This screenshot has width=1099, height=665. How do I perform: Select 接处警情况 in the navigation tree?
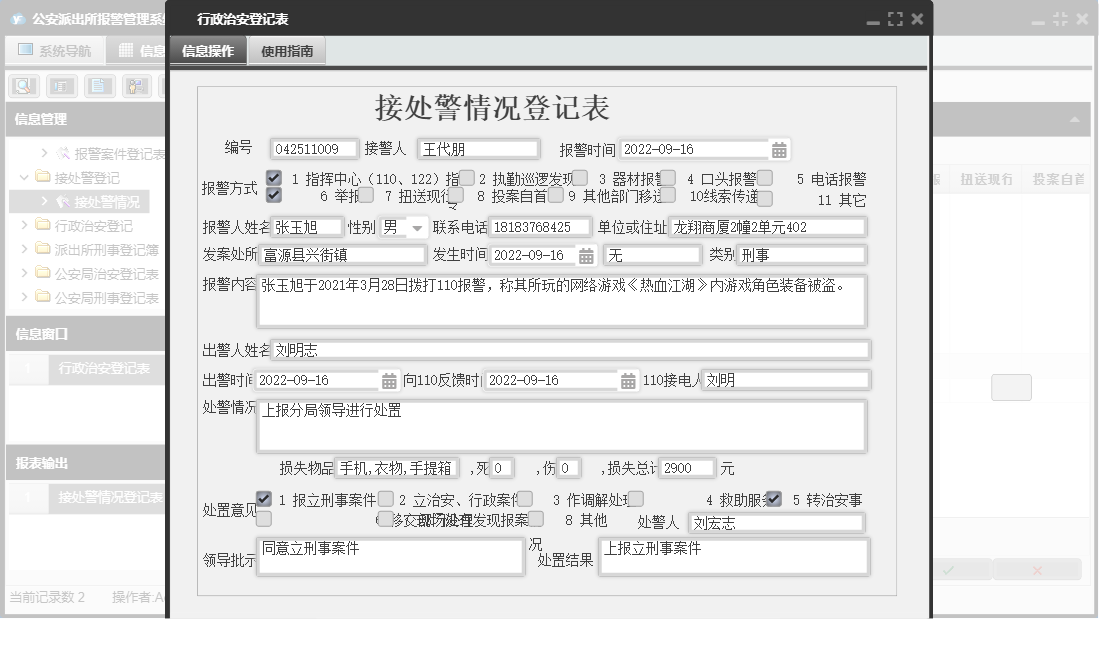click(x=105, y=201)
